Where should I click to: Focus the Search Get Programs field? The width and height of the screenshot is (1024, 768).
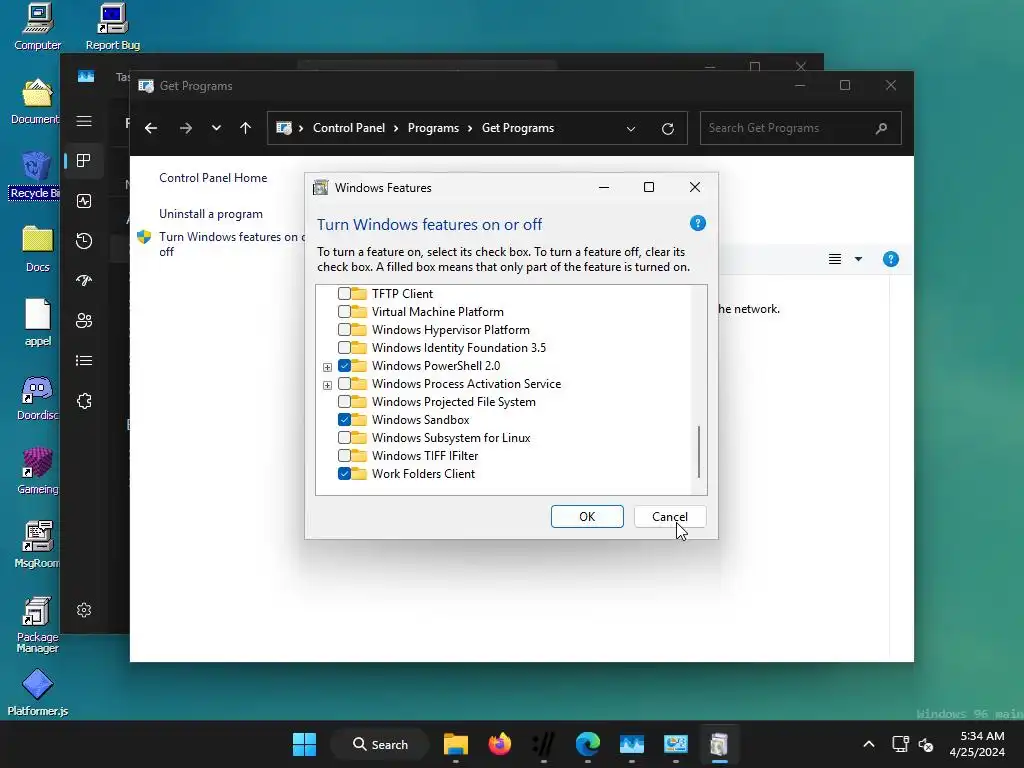point(801,128)
